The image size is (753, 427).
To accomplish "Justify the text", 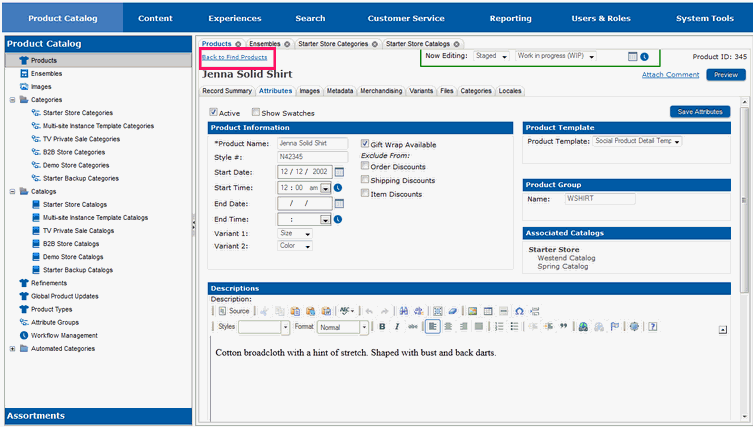I will (x=479, y=327).
